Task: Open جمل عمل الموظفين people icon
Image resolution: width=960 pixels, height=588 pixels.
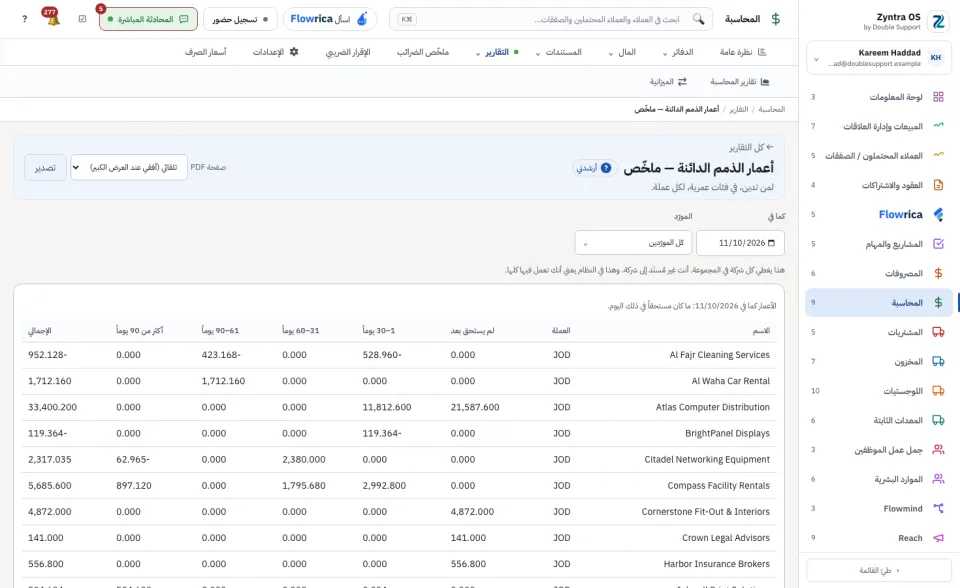Action: coord(938,450)
